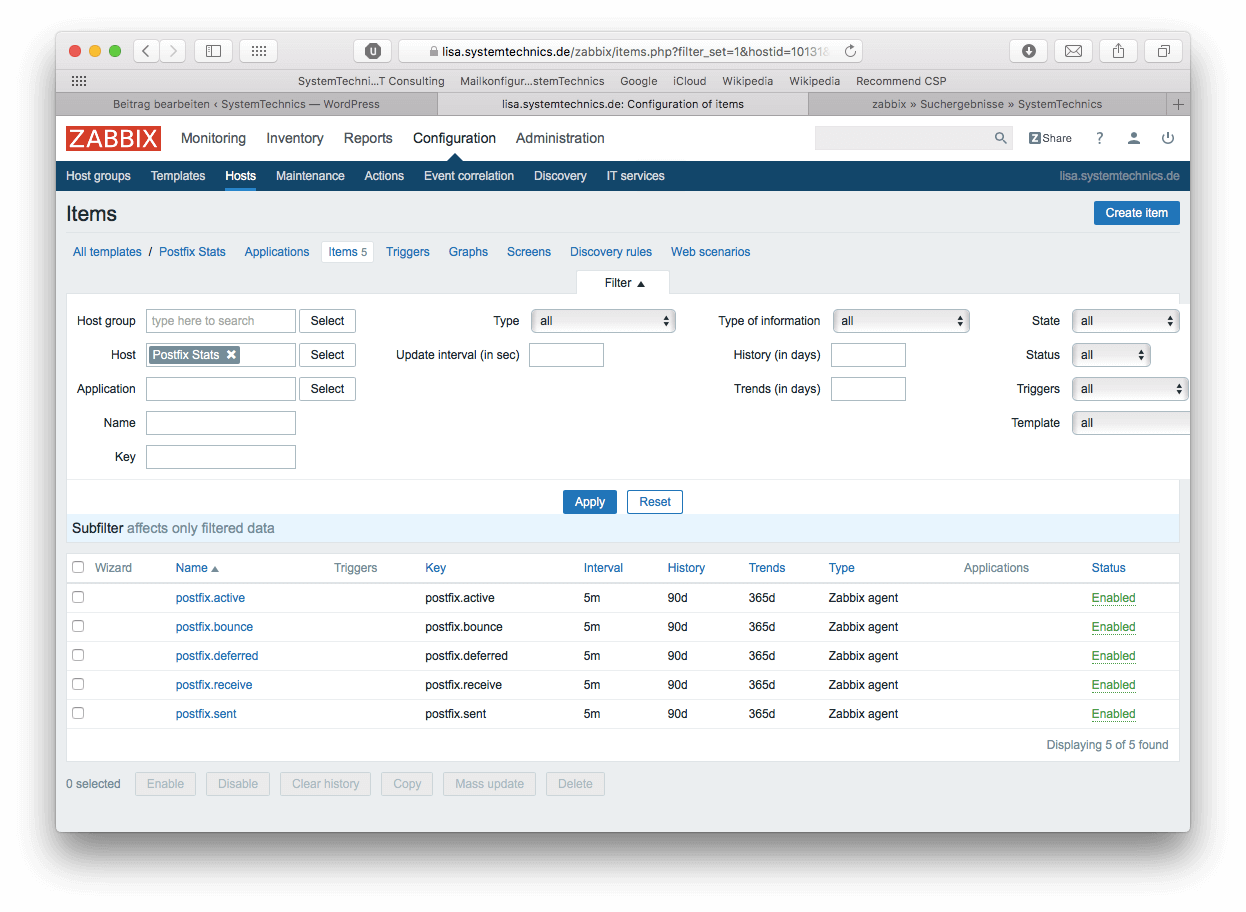Check the postfix.receive row checkbox
Screen dimensions: 1246x912
coord(78,684)
